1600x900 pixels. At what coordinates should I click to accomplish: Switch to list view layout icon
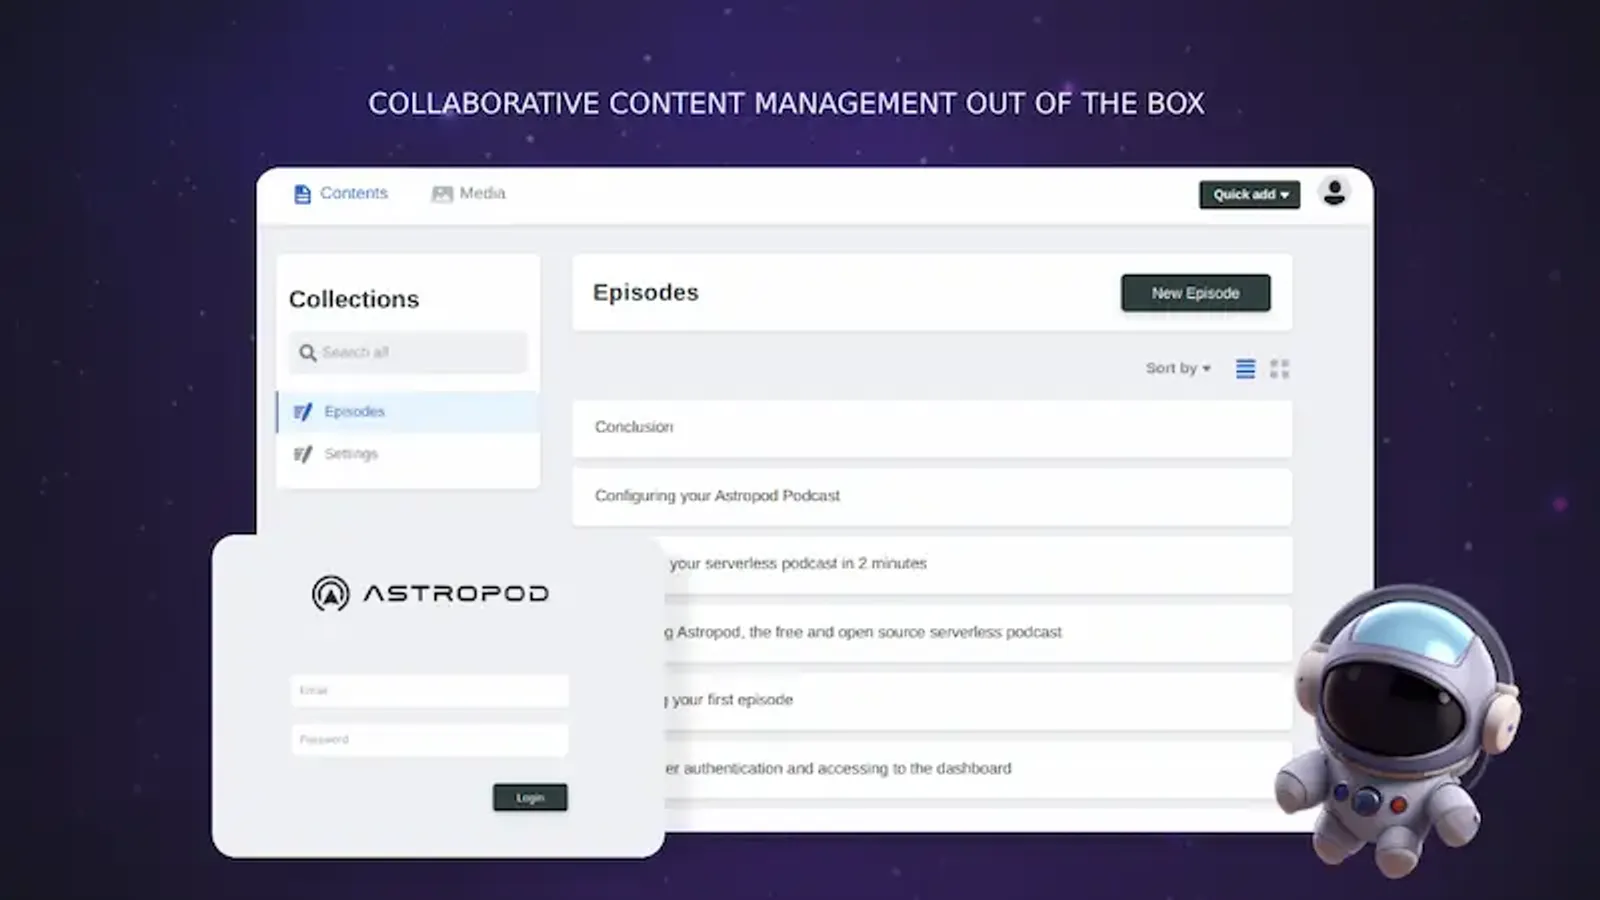click(1245, 369)
